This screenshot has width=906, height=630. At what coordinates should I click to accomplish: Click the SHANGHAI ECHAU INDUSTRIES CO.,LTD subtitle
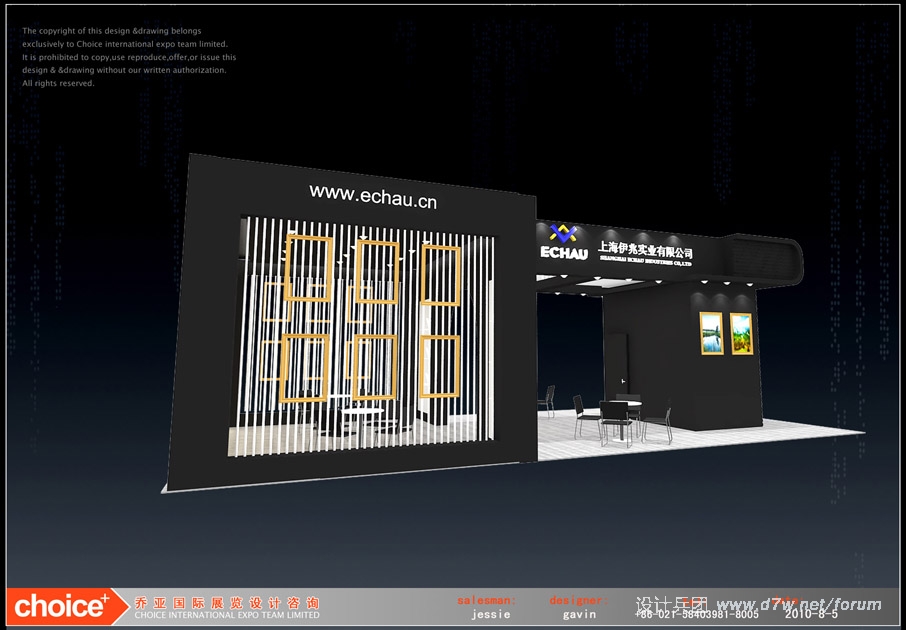[645, 261]
